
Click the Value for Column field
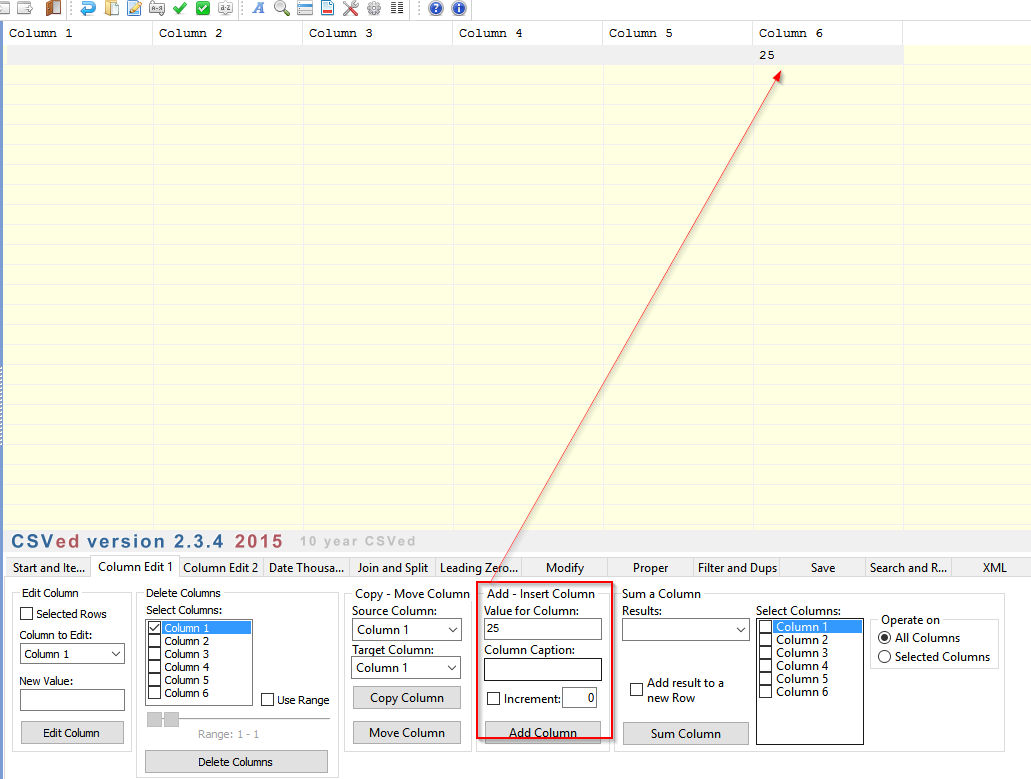[x=543, y=629]
